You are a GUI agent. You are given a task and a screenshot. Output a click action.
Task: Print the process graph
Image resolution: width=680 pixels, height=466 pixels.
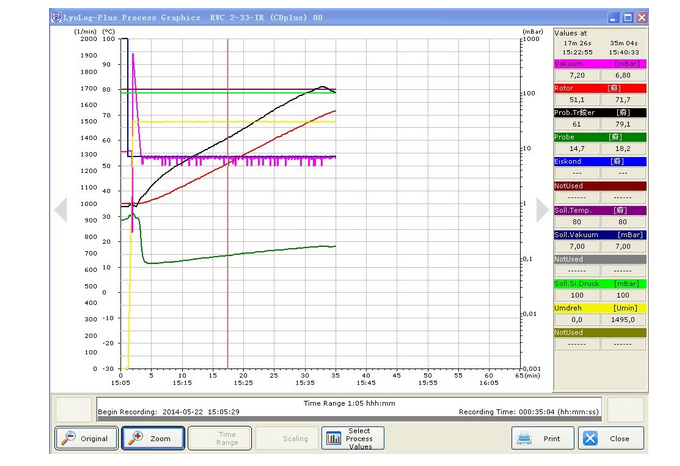pos(541,438)
